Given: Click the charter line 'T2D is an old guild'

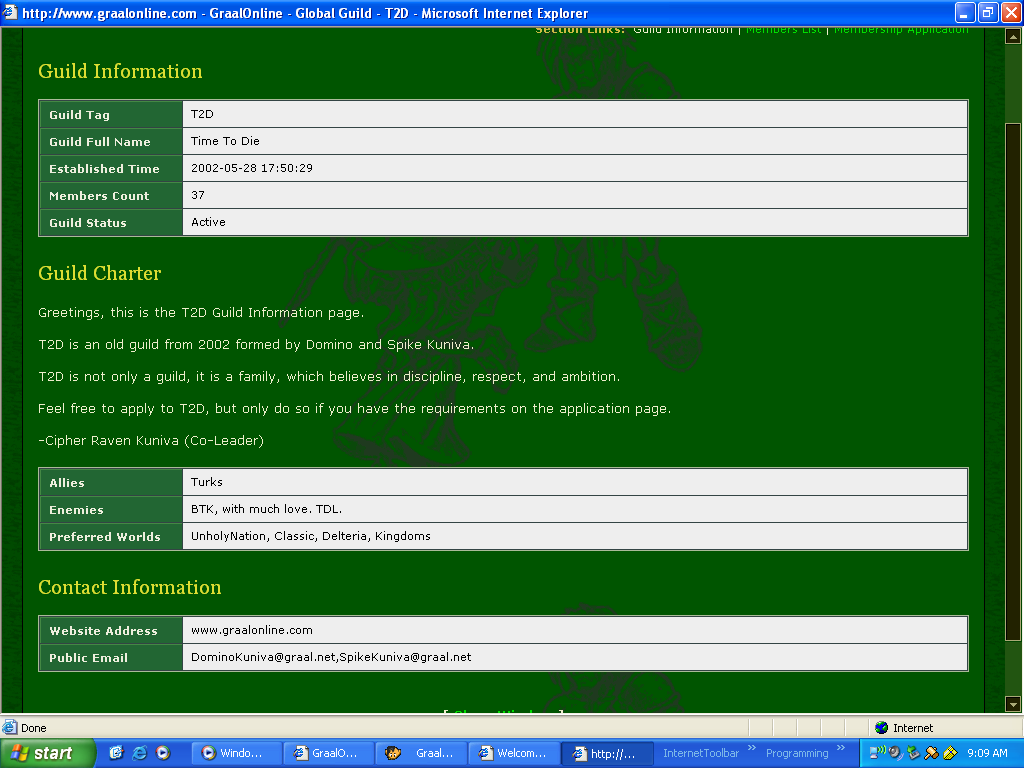Looking at the screenshot, I should click(x=256, y=345).
